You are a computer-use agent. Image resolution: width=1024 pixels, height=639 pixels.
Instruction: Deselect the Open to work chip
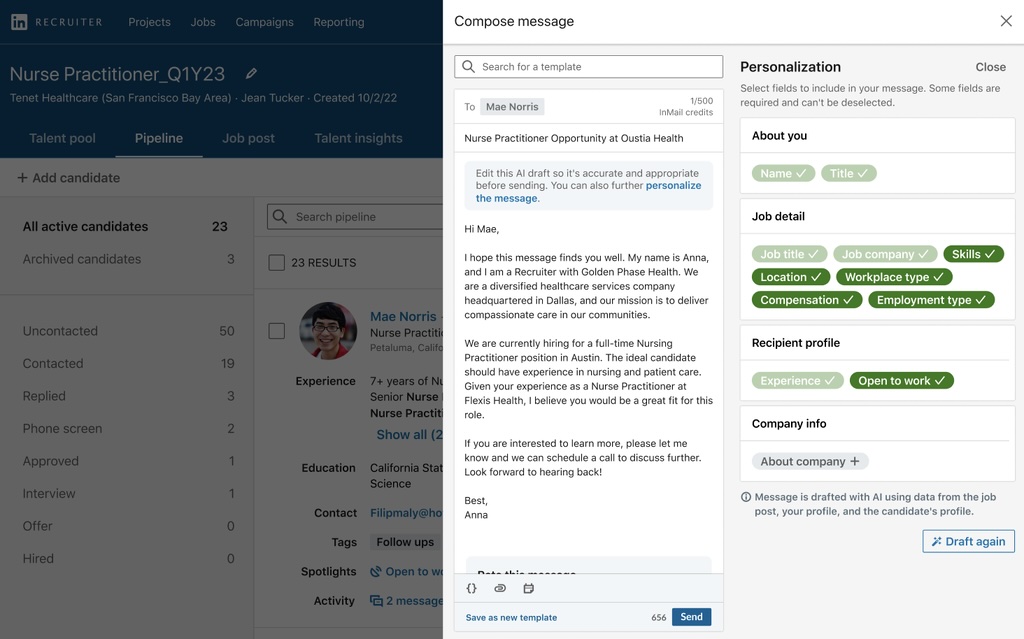[901, 380]
